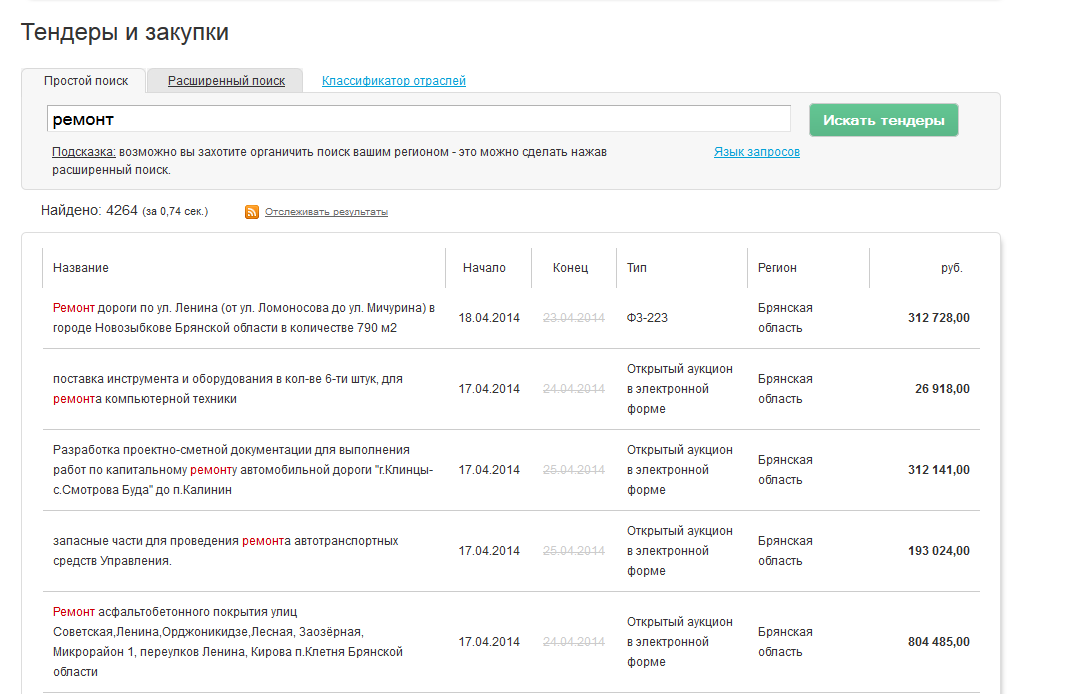Screen dimensions: 1070x694
Task: Open the Расширенный поиск tab
Action: pyautogui.click(x=226, y=81)
